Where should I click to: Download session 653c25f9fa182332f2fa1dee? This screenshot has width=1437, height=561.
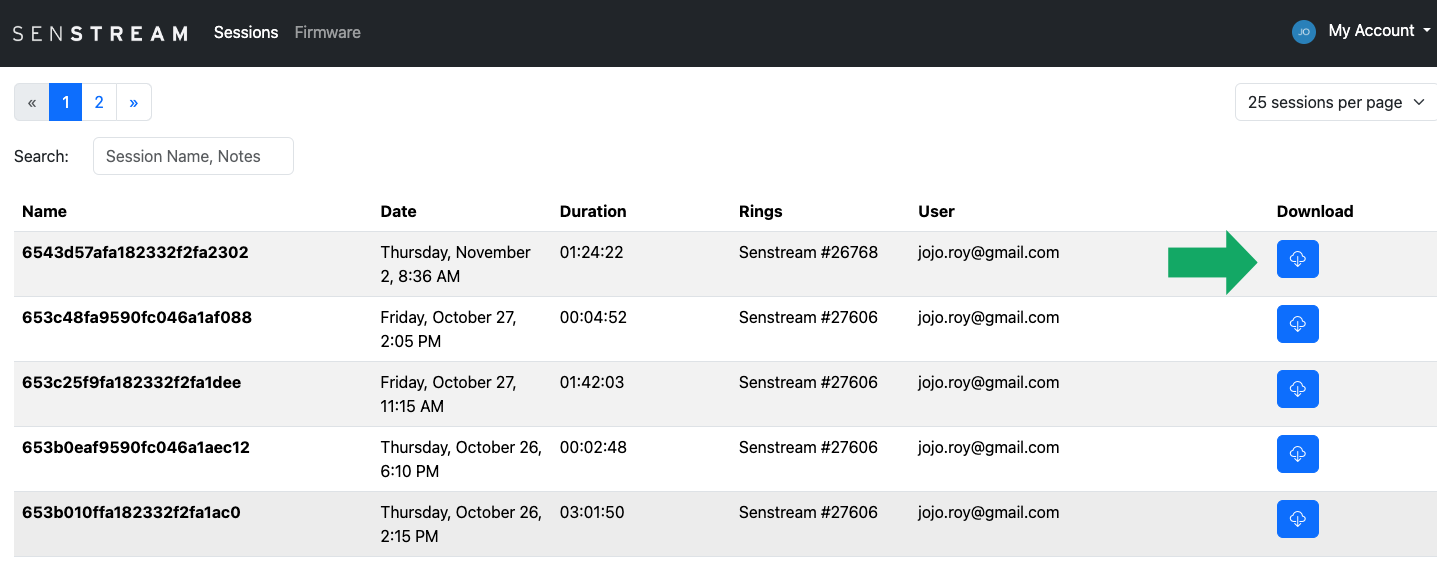[1297, 389]
